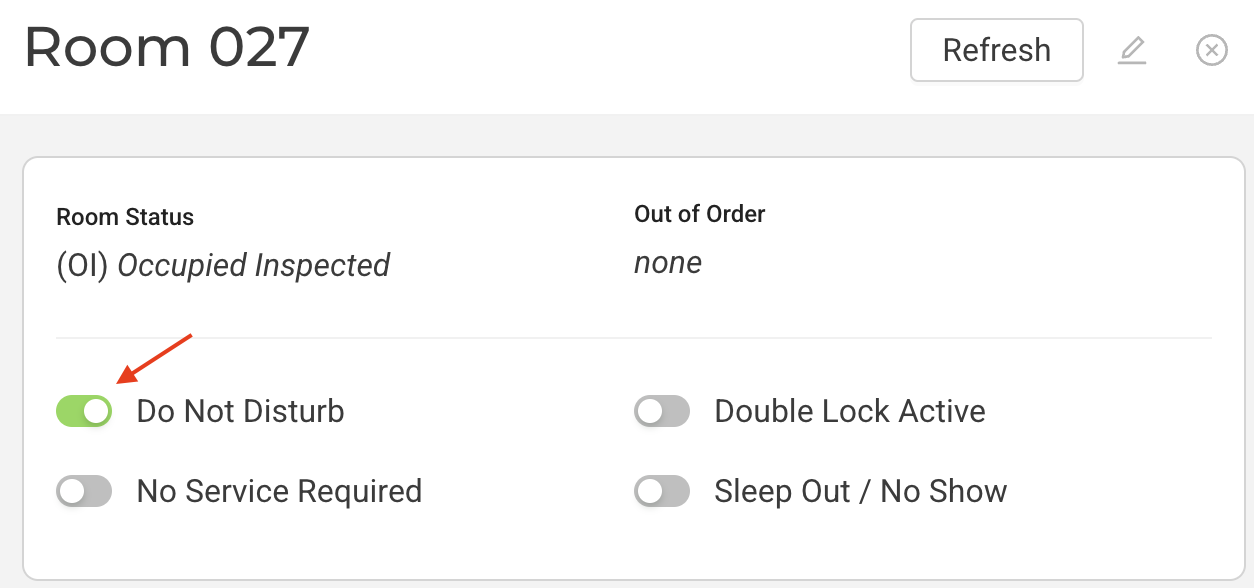The width and height of the screenshot is (1254, 588).
Task: Click the Sleep Out / No Show label
Action: pos(859,491)
